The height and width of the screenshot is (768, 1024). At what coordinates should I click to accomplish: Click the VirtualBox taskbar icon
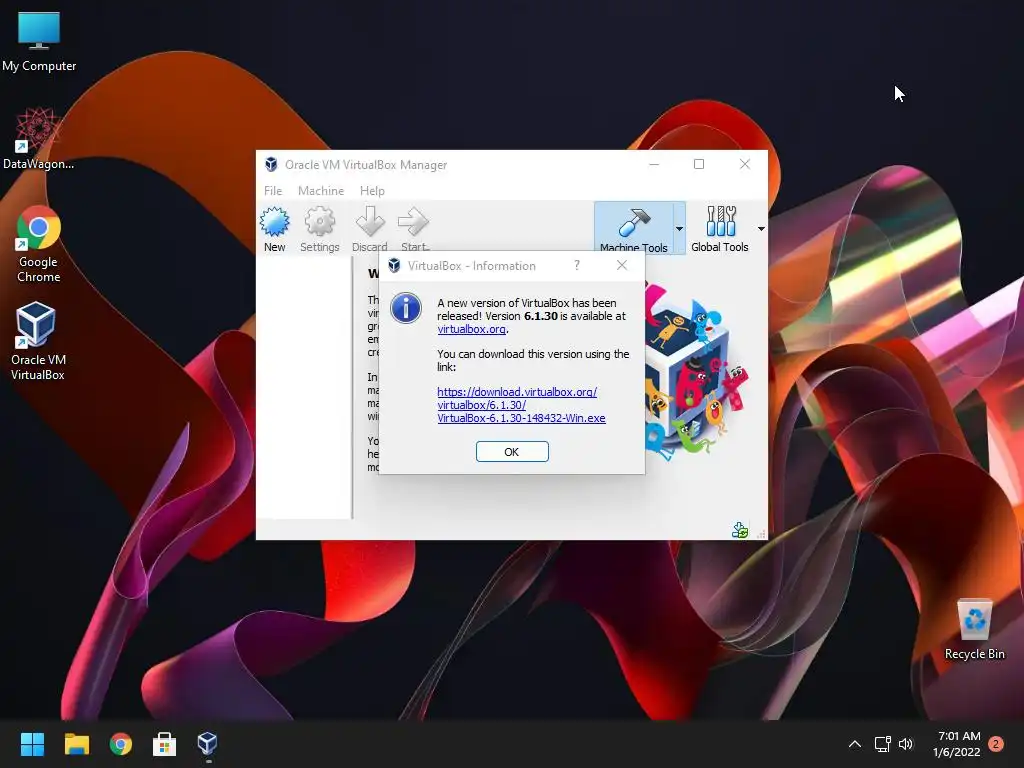tap(208, 744)
